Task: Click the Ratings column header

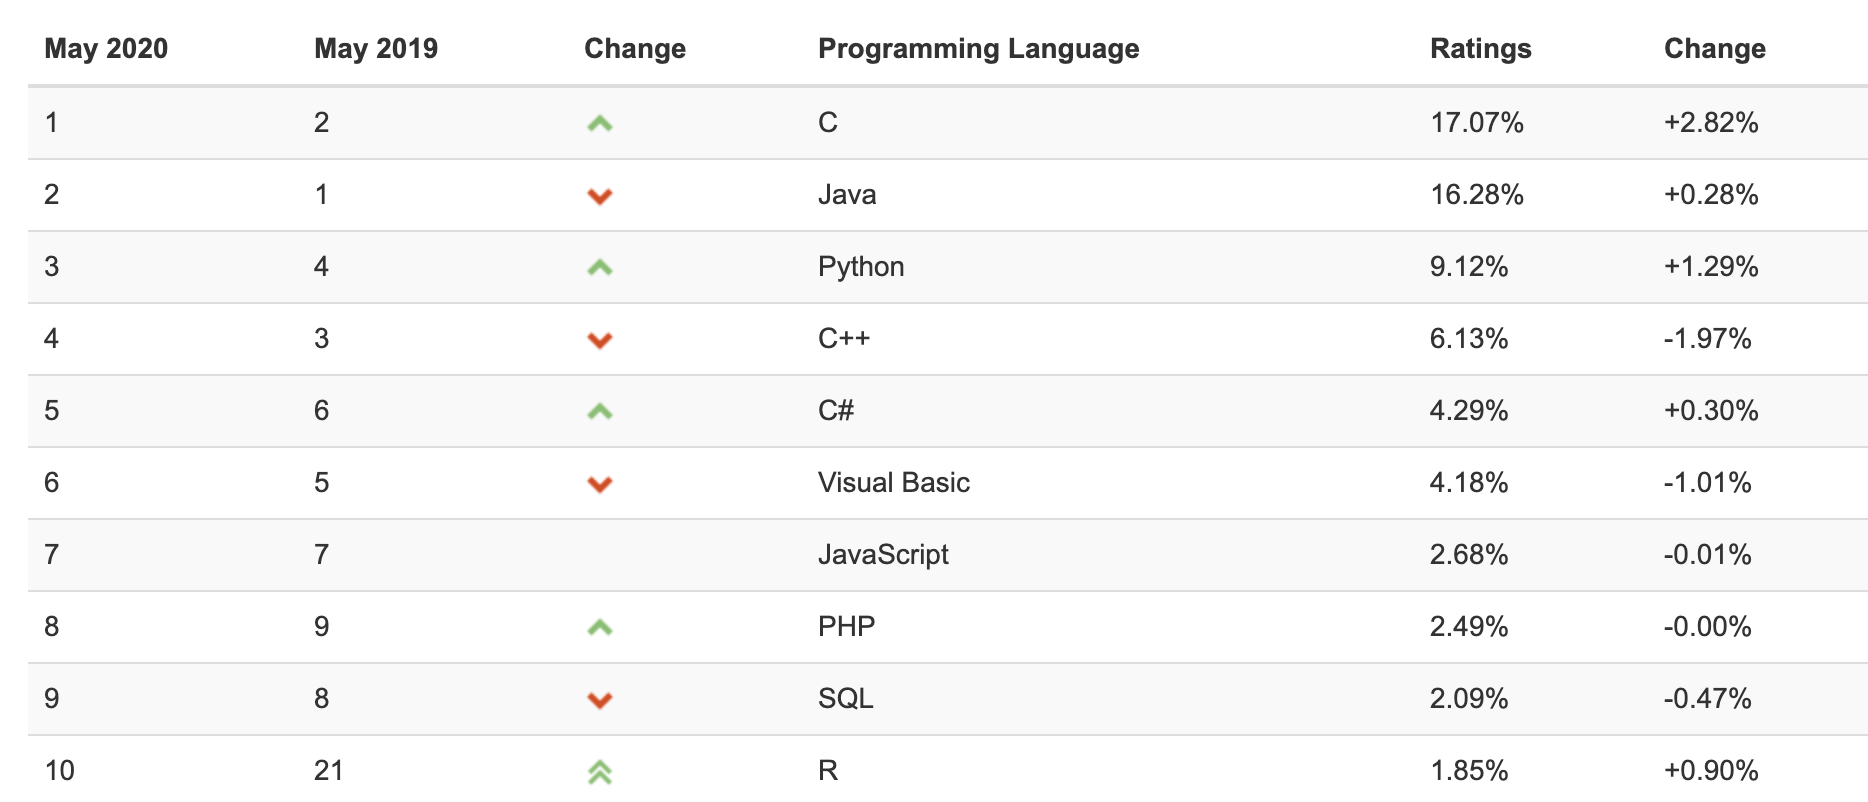Action: [1480, 48]
